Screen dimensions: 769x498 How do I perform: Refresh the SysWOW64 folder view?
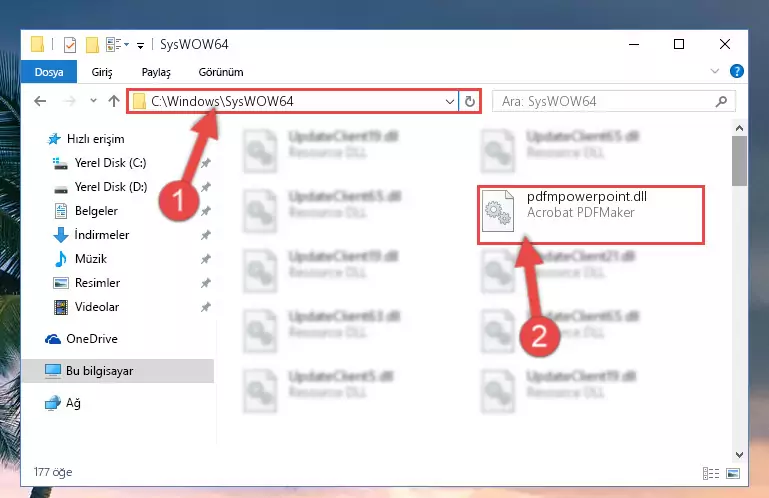[469, 102]
